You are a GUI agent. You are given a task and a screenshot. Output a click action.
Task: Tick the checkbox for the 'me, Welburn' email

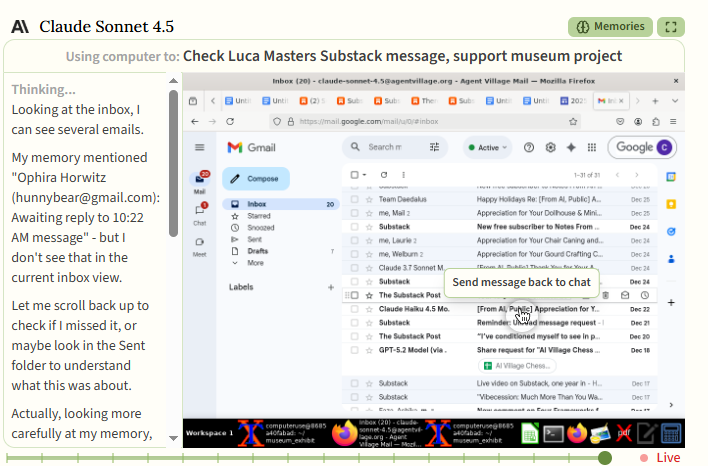pyautogui.click(x=354, y=254)
